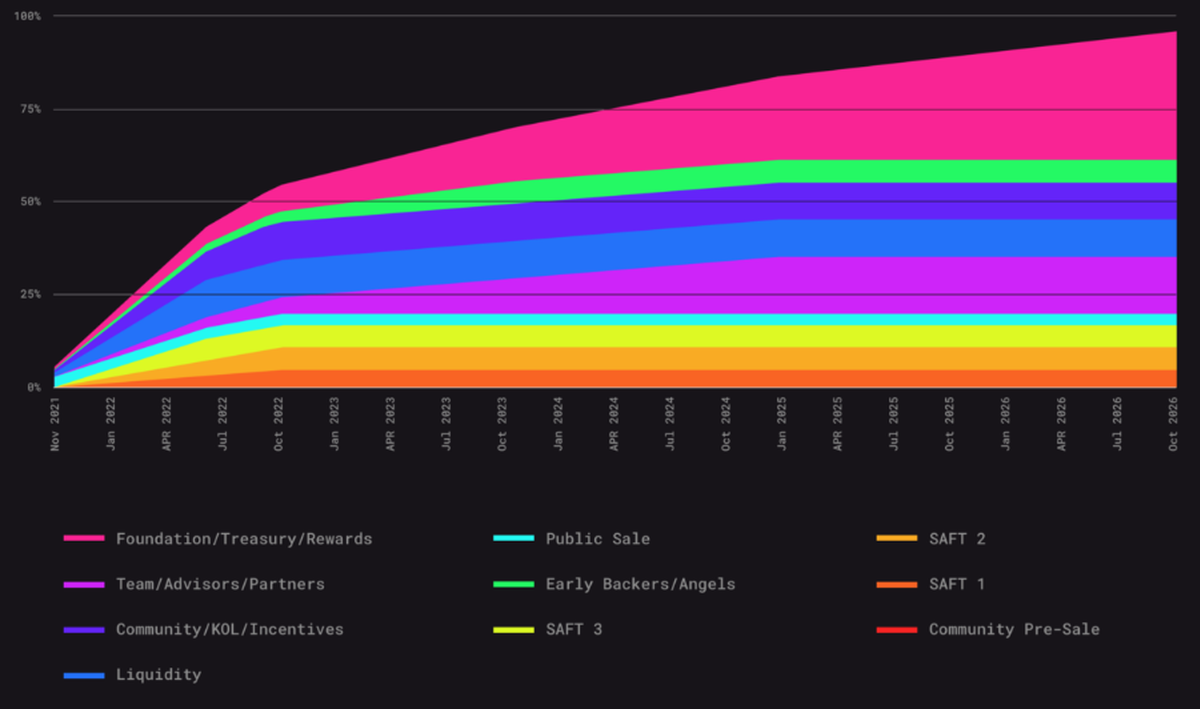Click the cyan Public Sale legend swatch
The image size is (1200, 709).
[513, 539]
